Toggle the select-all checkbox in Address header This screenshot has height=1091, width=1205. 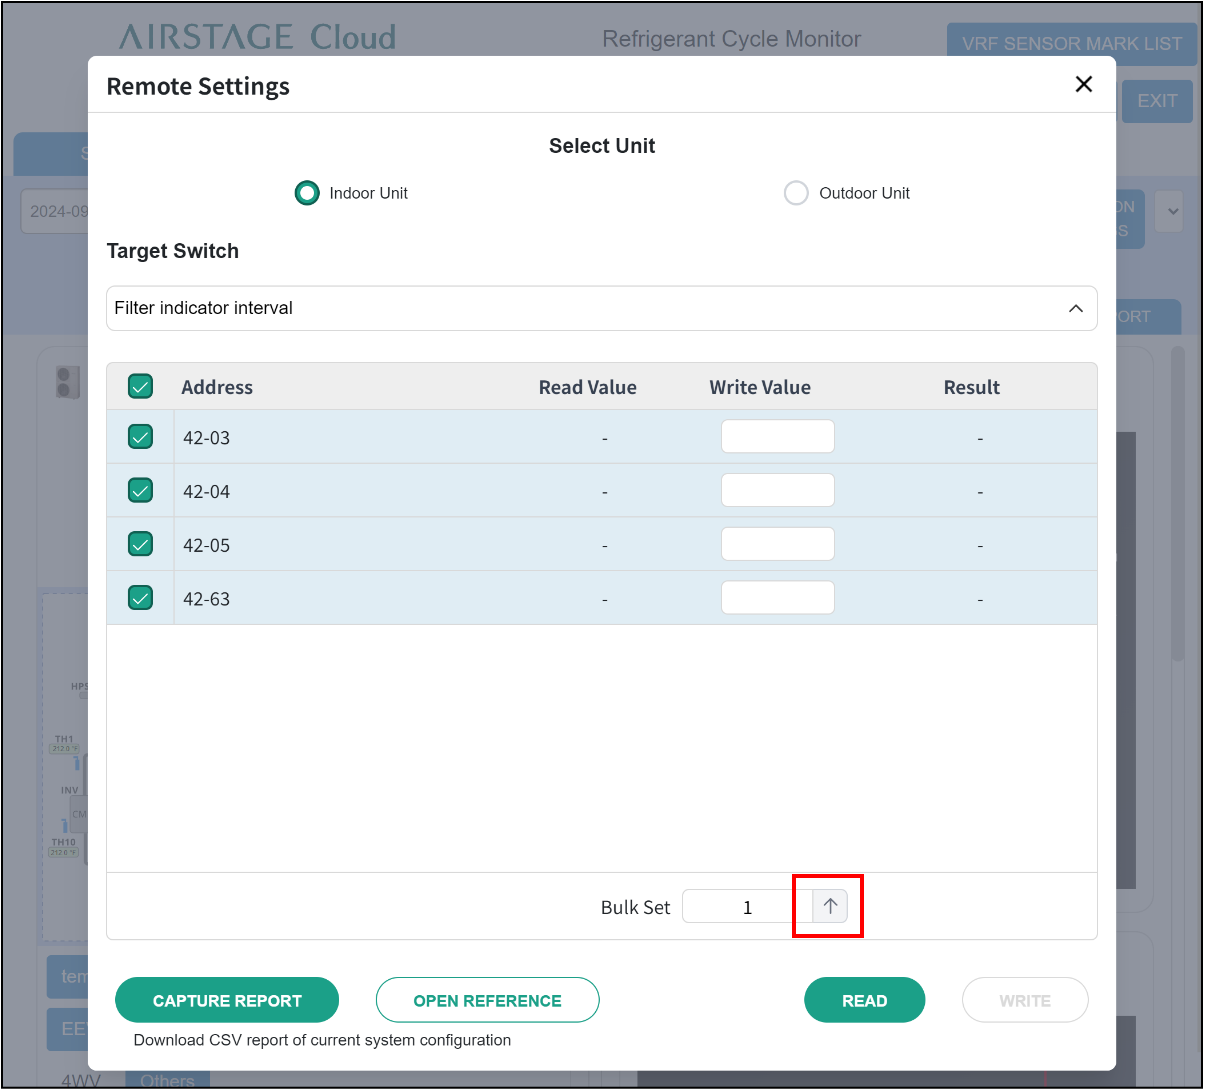(x=141, y=386)
